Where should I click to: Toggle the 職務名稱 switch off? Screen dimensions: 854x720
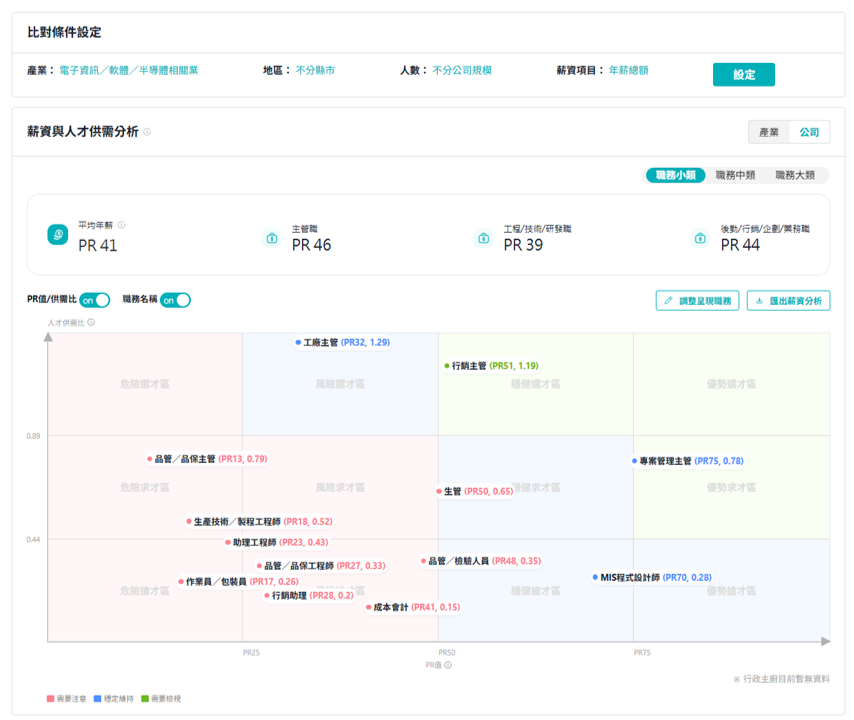coord(175,300)
